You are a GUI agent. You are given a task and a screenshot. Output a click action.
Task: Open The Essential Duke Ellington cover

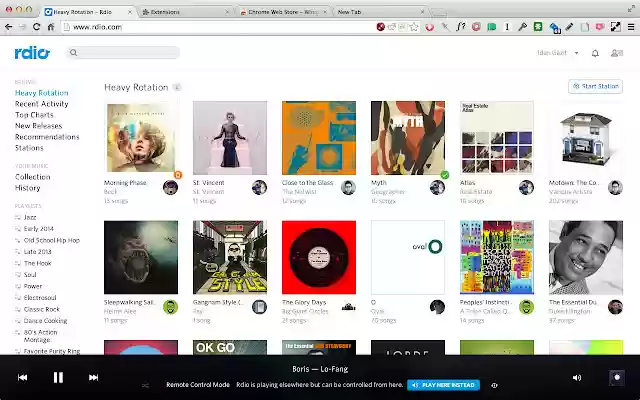[x=586, y=257]
